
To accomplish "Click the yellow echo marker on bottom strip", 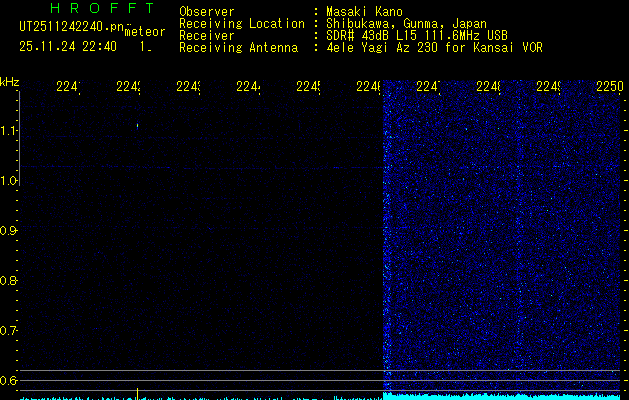I will 138,394.
